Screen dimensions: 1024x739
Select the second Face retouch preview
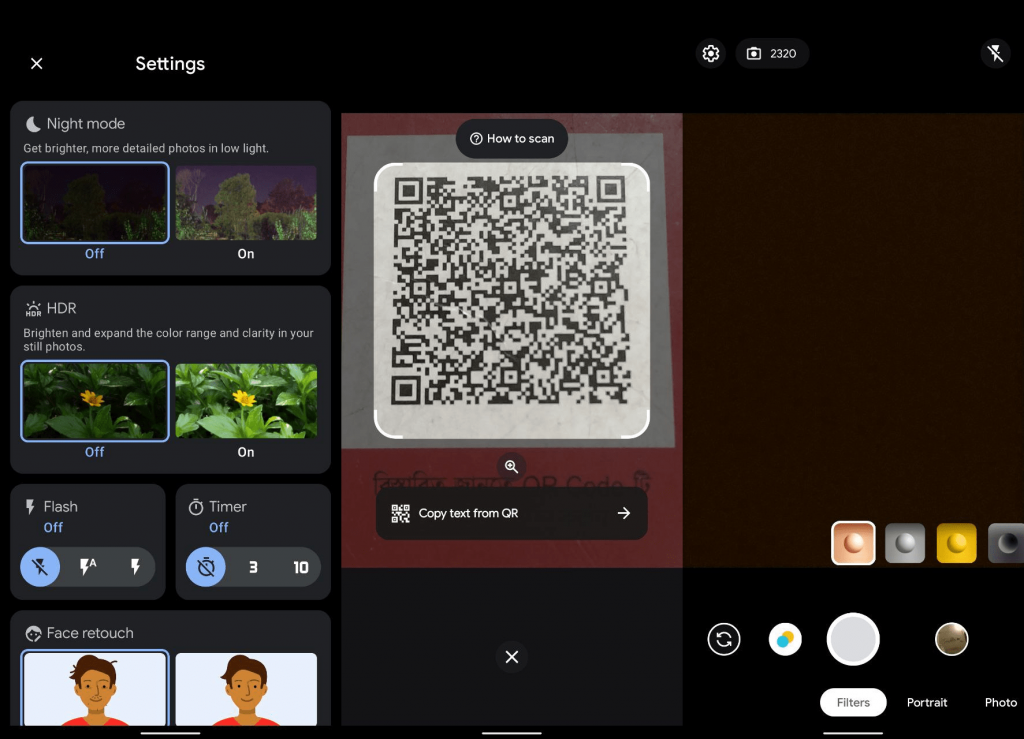tap(246, 689)
